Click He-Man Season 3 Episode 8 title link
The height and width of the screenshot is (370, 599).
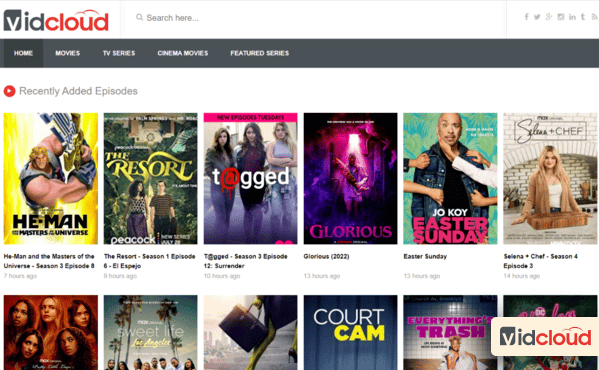[x=49, y=261]
